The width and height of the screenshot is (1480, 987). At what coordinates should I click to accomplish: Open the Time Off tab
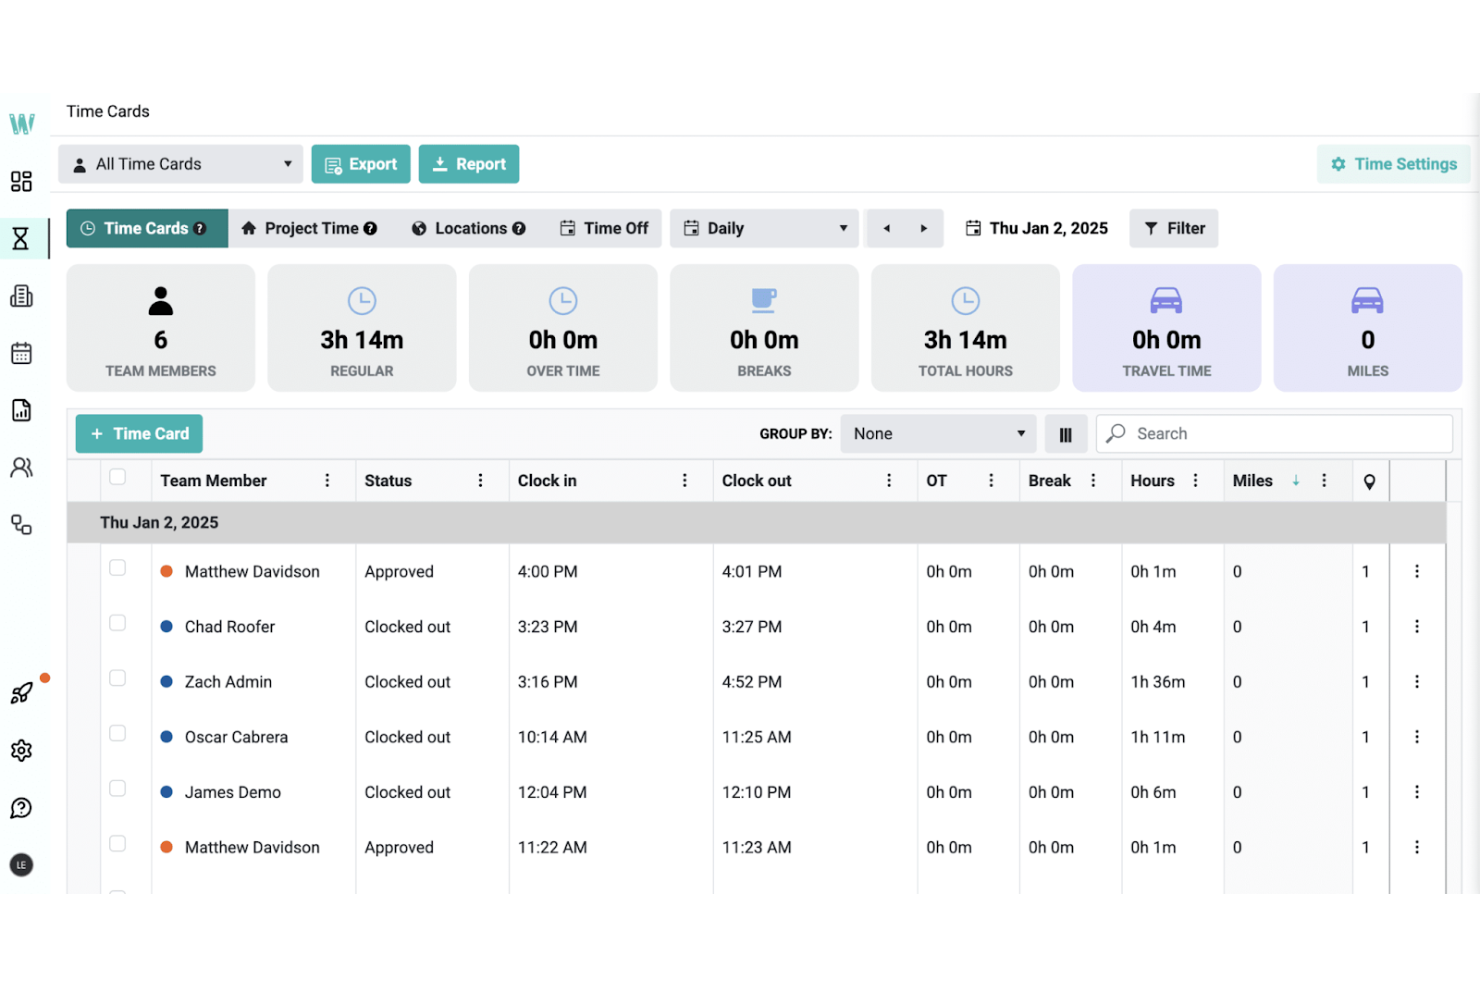[604, 228]
